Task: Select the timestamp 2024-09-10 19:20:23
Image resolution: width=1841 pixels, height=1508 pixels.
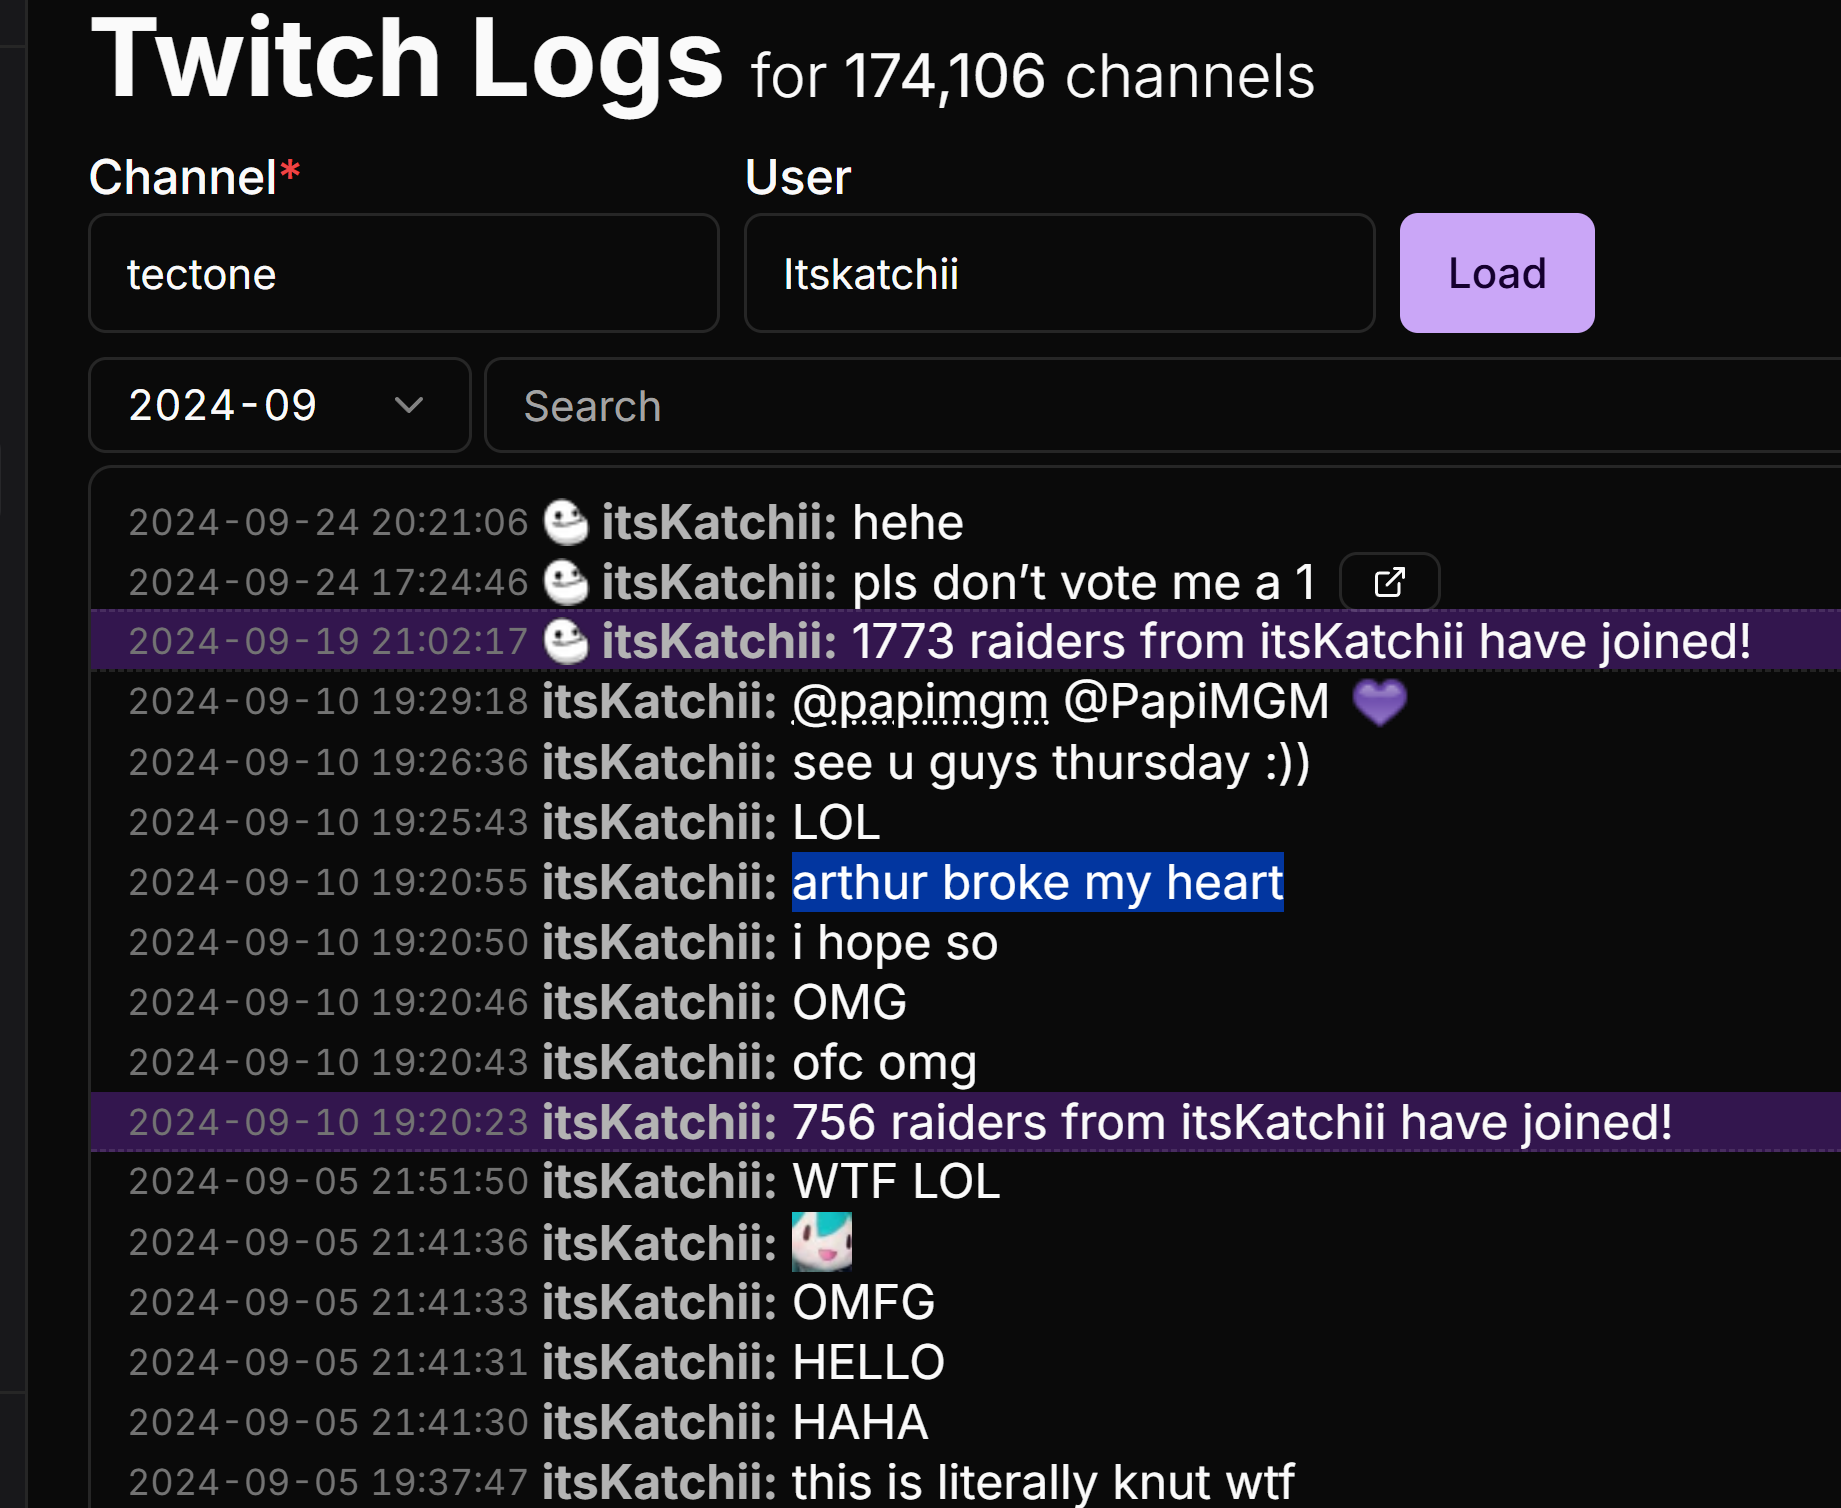Action: point(328,1122)
